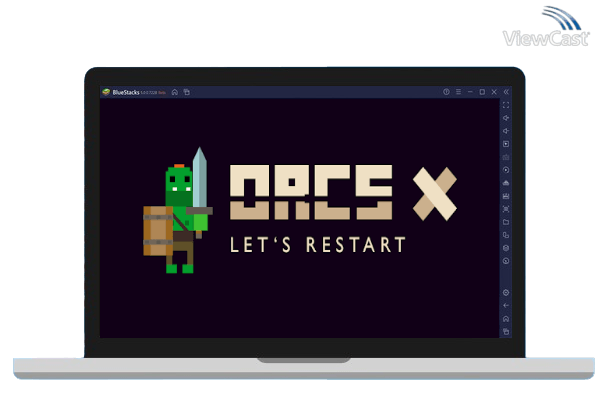Click the Android back arrow in sidebar
The image size is (602, 414).
point(506,306)
